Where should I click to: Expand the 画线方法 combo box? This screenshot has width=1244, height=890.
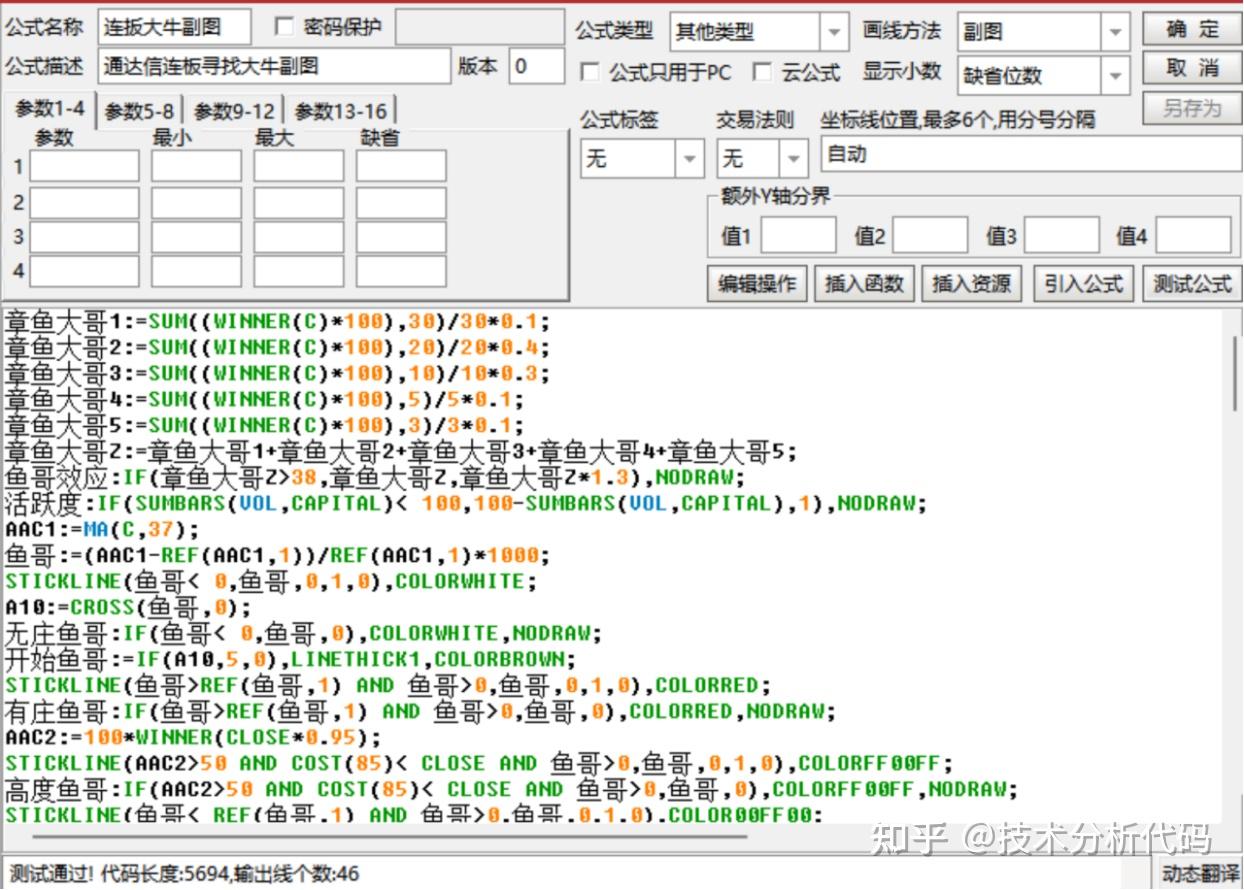point(1116,32)
